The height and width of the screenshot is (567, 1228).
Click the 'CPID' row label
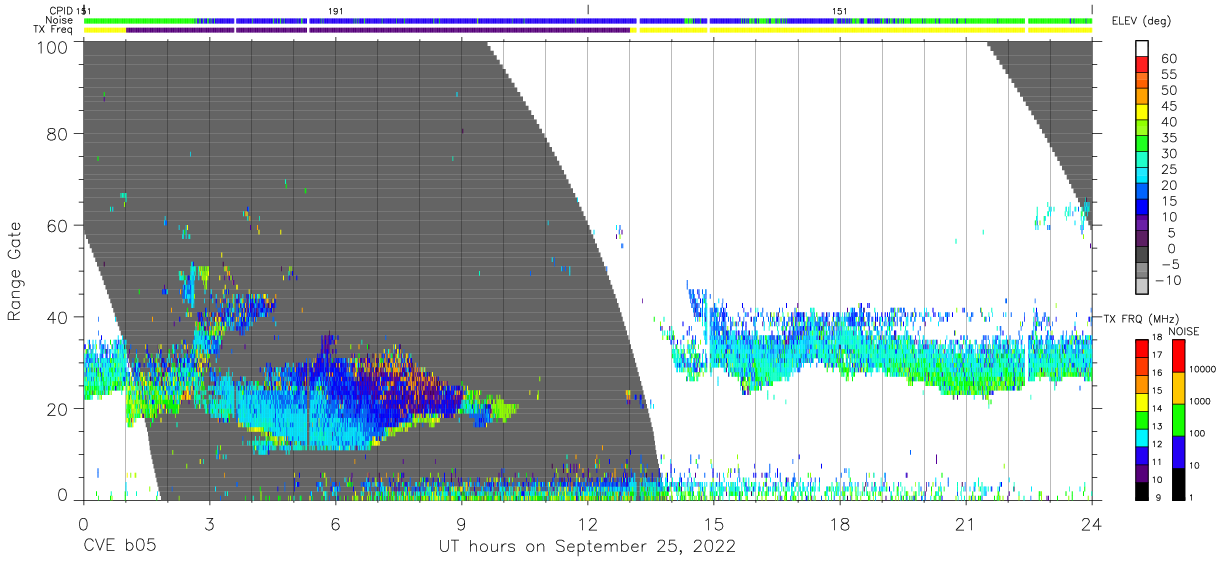point(62,11)
